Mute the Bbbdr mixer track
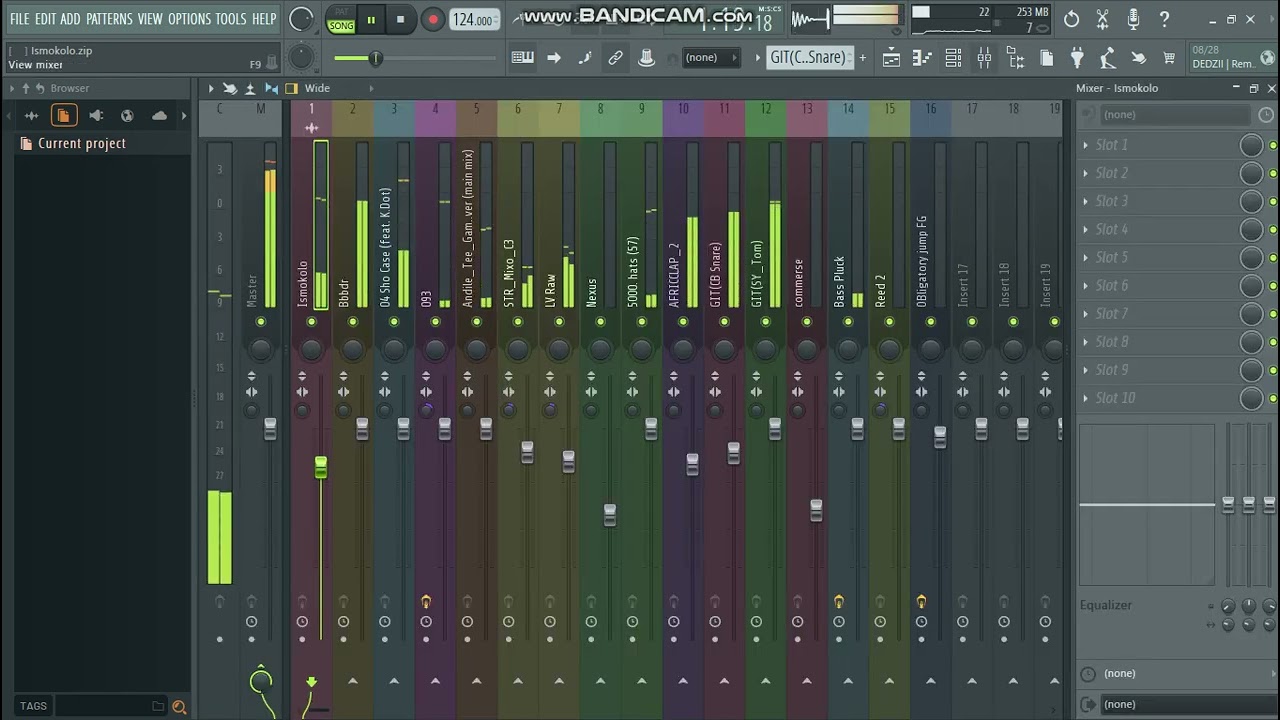 tap(352, 322)
